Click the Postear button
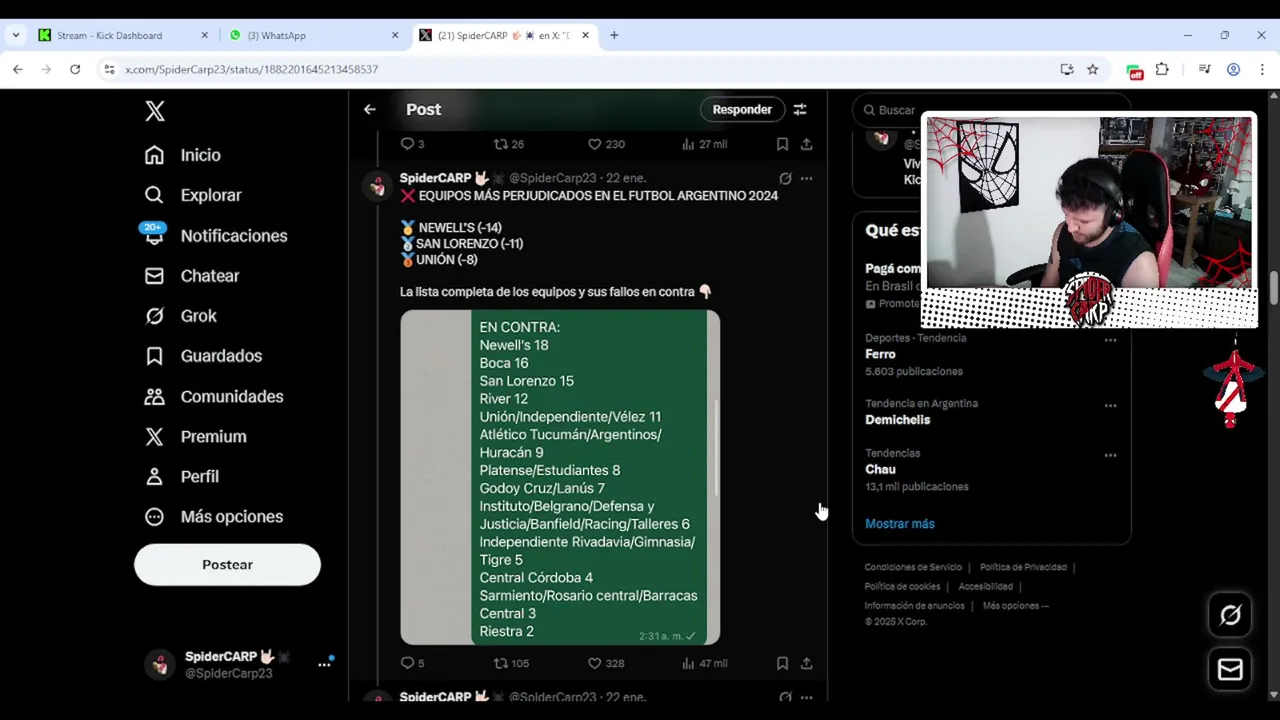Image resolution: width=1280 pixels, height=720 pixels. pos(227,565)
